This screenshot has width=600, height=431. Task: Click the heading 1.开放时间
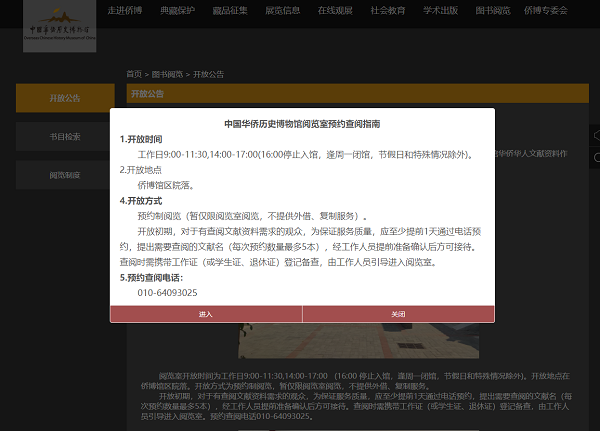(x=141, y=139)
